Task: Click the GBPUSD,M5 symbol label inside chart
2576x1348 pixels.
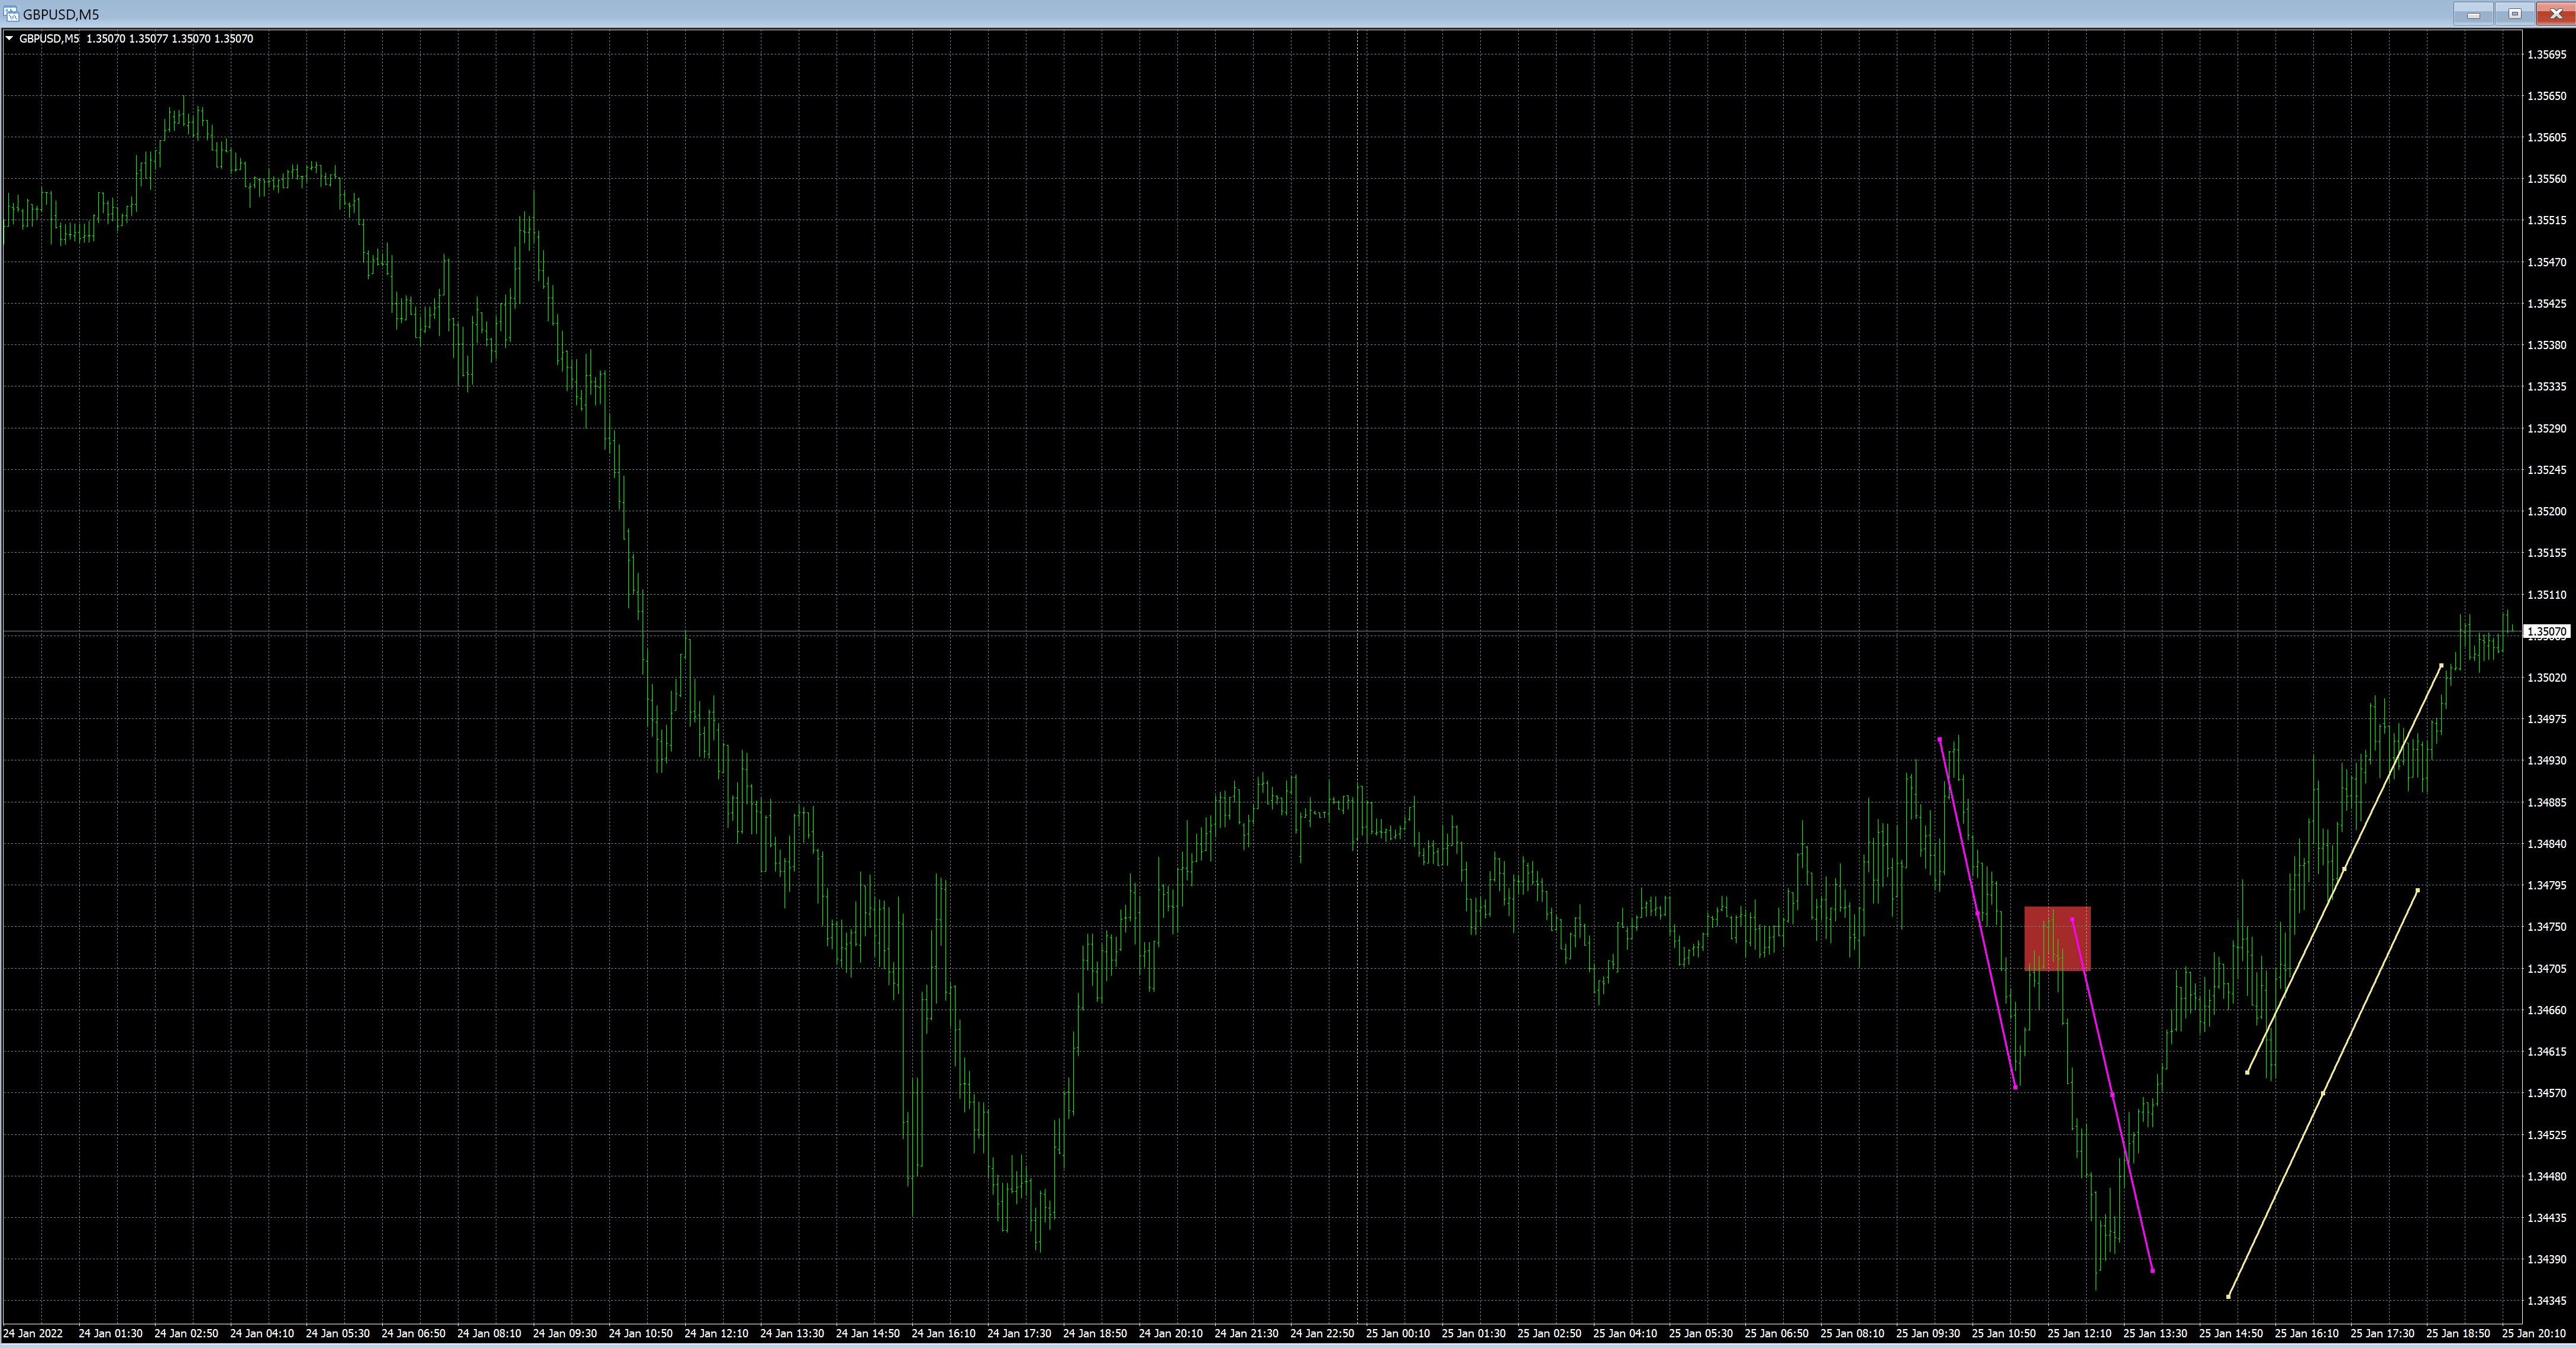Action: pos(49,39)
